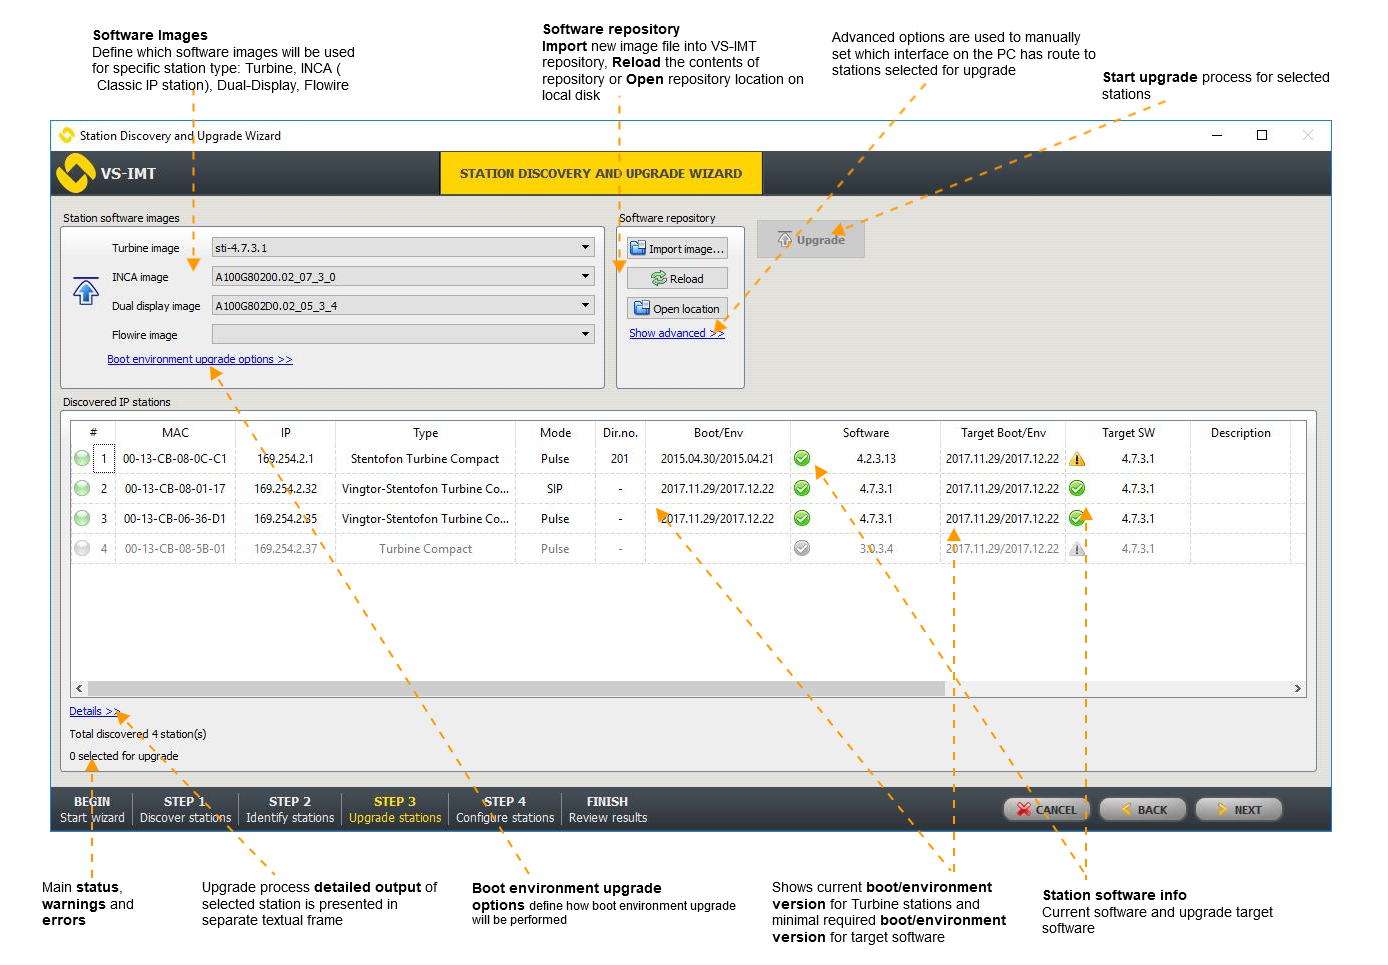
Task: Click the blue upload arrow icon beside image list
Action: coord(86,291)
